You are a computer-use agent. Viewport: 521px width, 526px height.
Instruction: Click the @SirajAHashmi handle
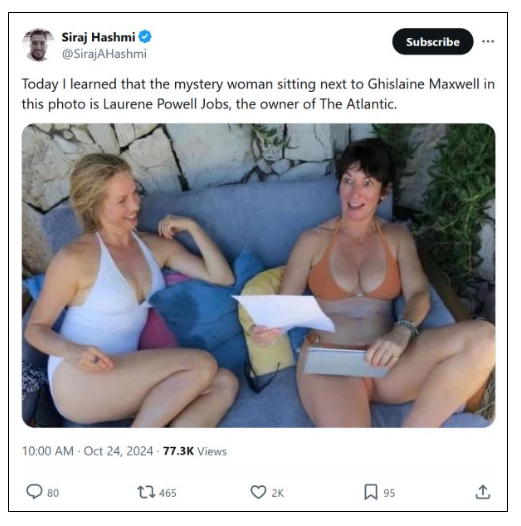click(104, 54)
